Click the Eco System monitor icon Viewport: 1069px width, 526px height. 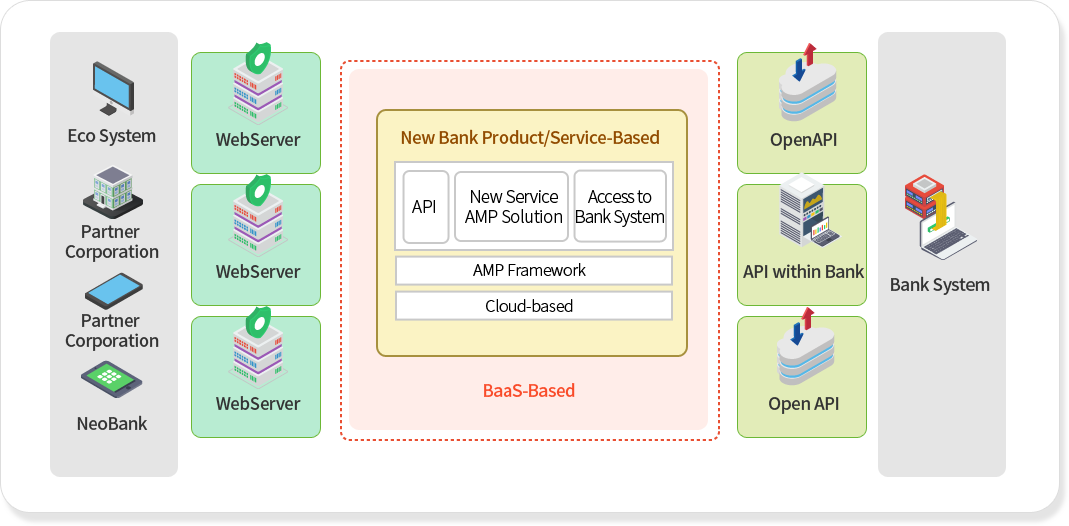click(113, 88)
